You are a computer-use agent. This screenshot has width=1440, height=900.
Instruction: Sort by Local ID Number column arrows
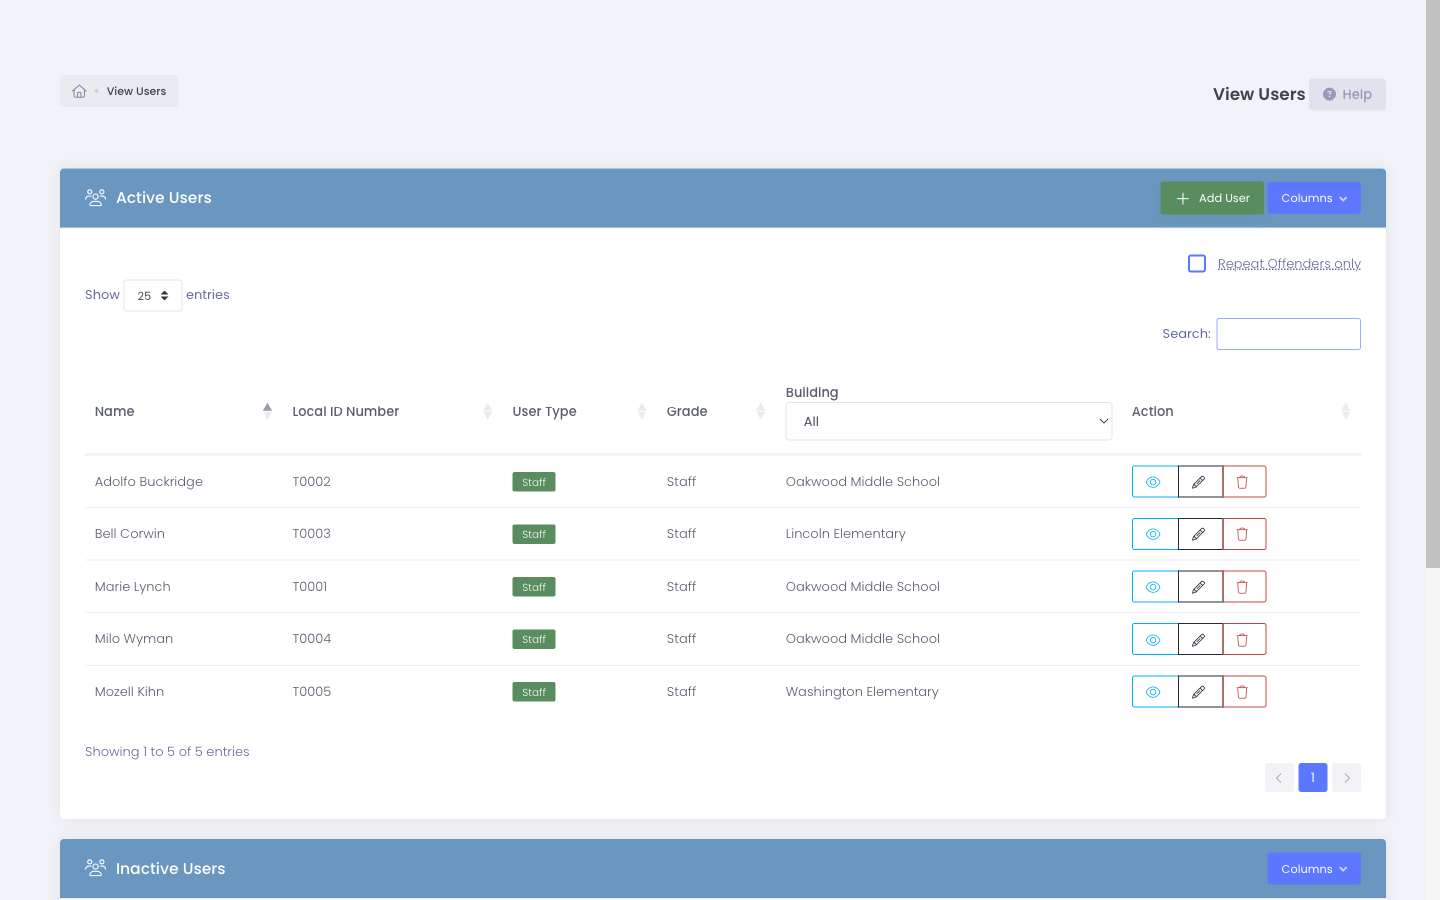point(488,411)
